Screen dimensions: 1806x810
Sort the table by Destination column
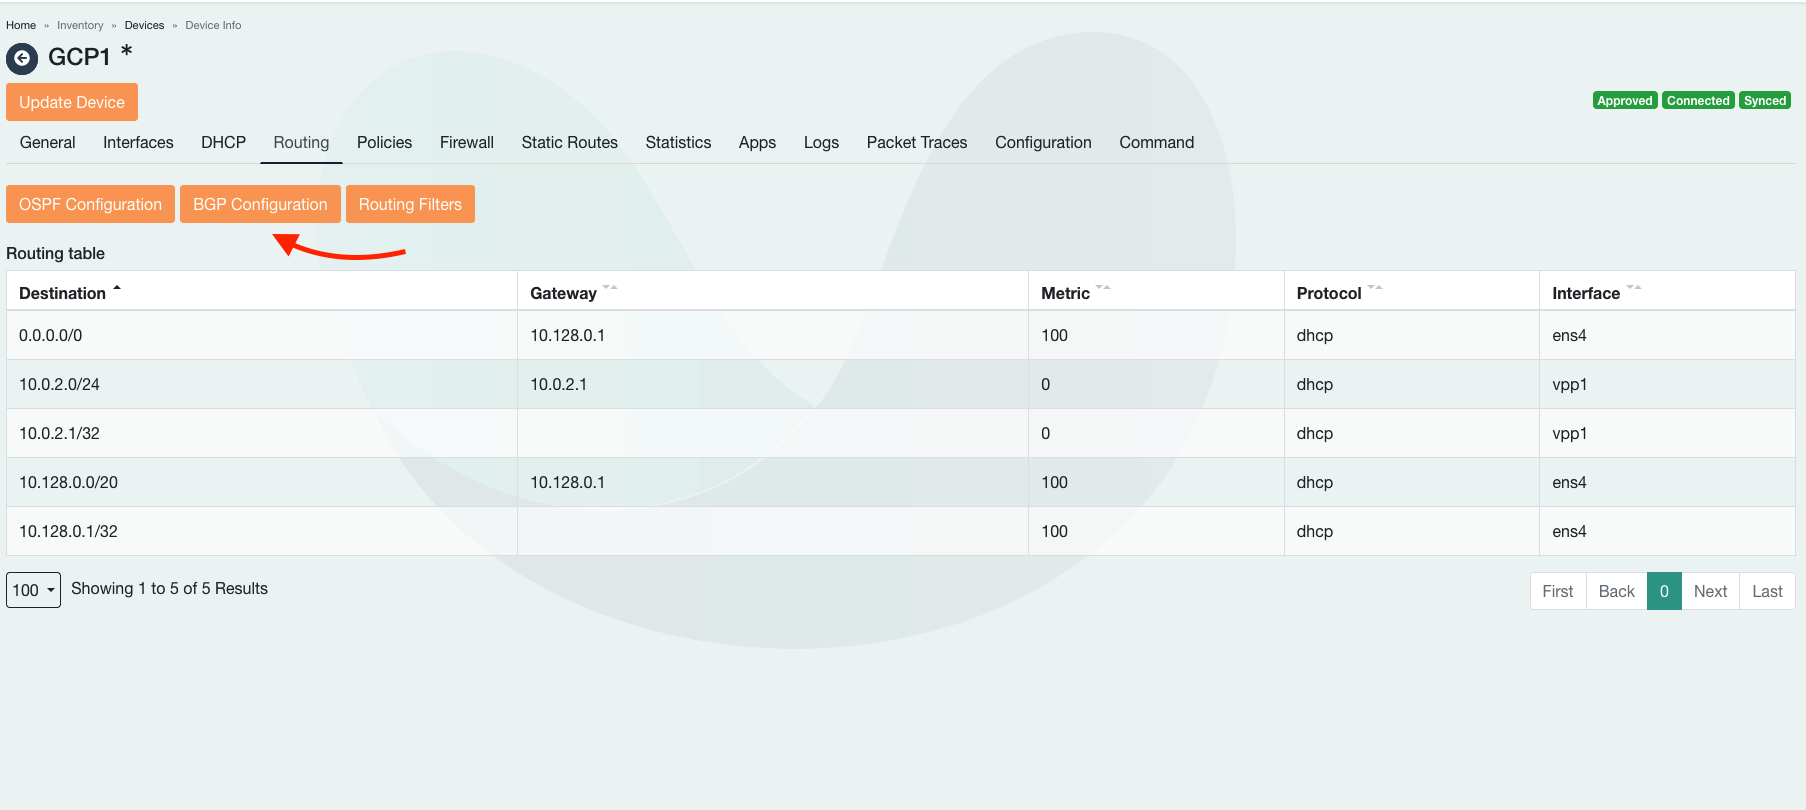[63, 293]
